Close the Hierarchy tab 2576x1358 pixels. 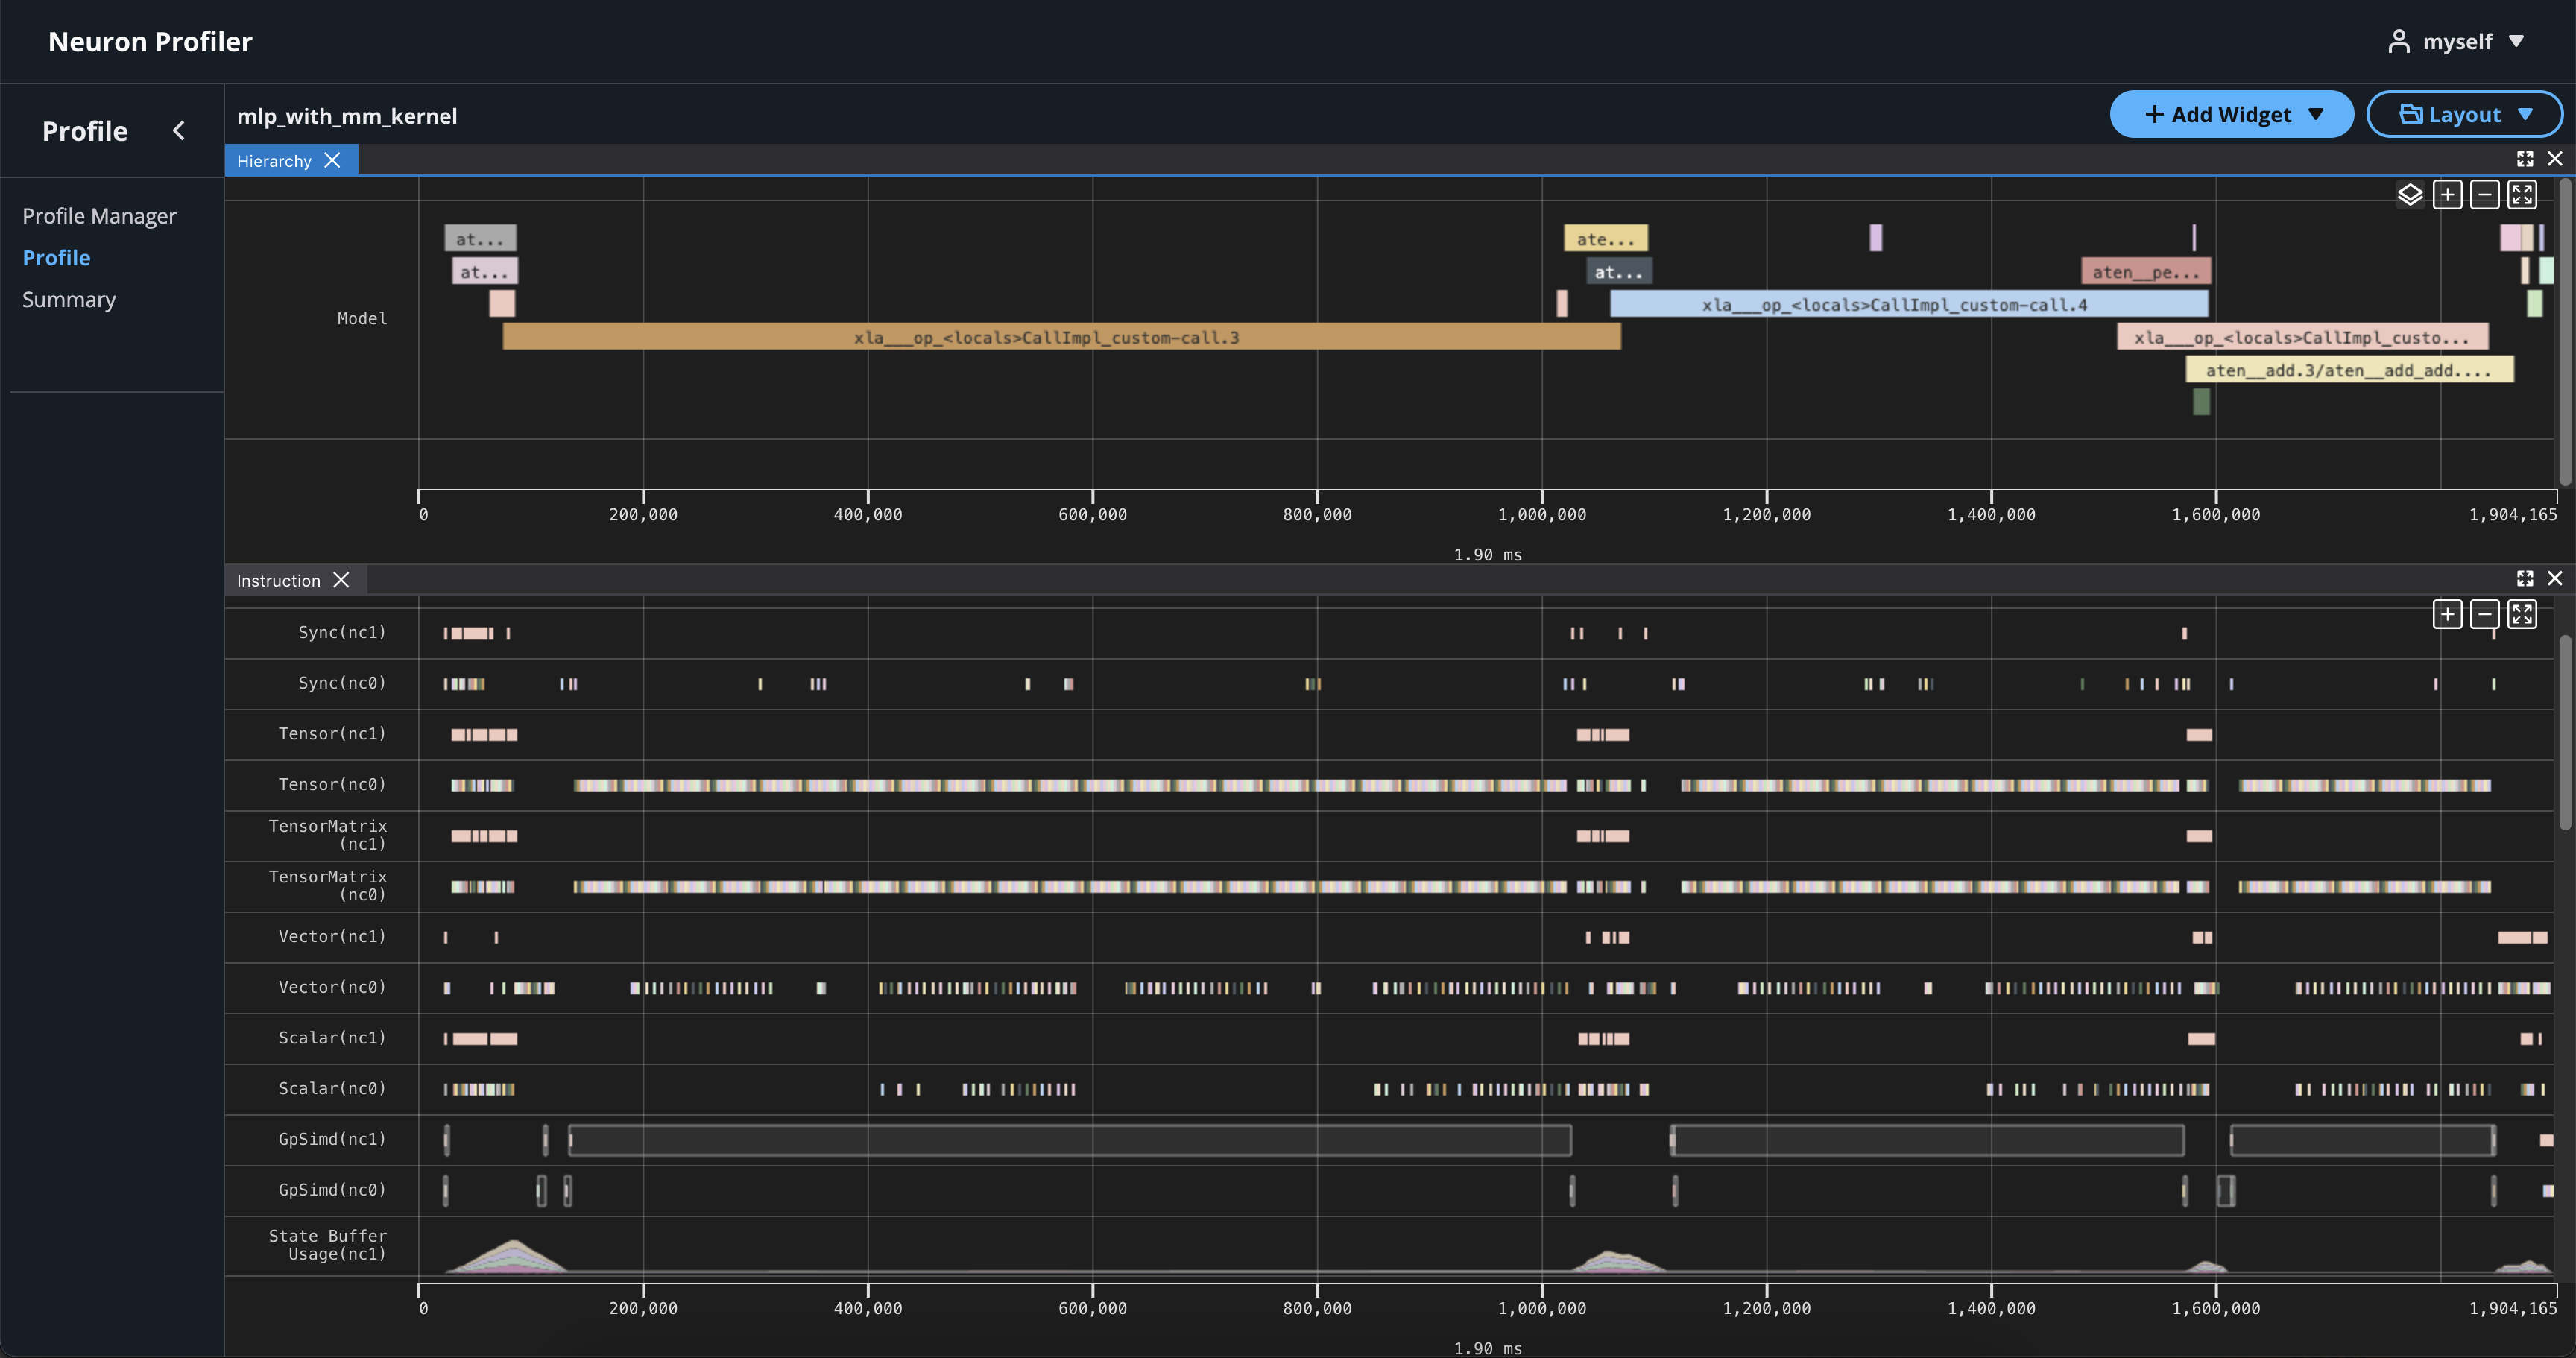(x=333, y=160)
